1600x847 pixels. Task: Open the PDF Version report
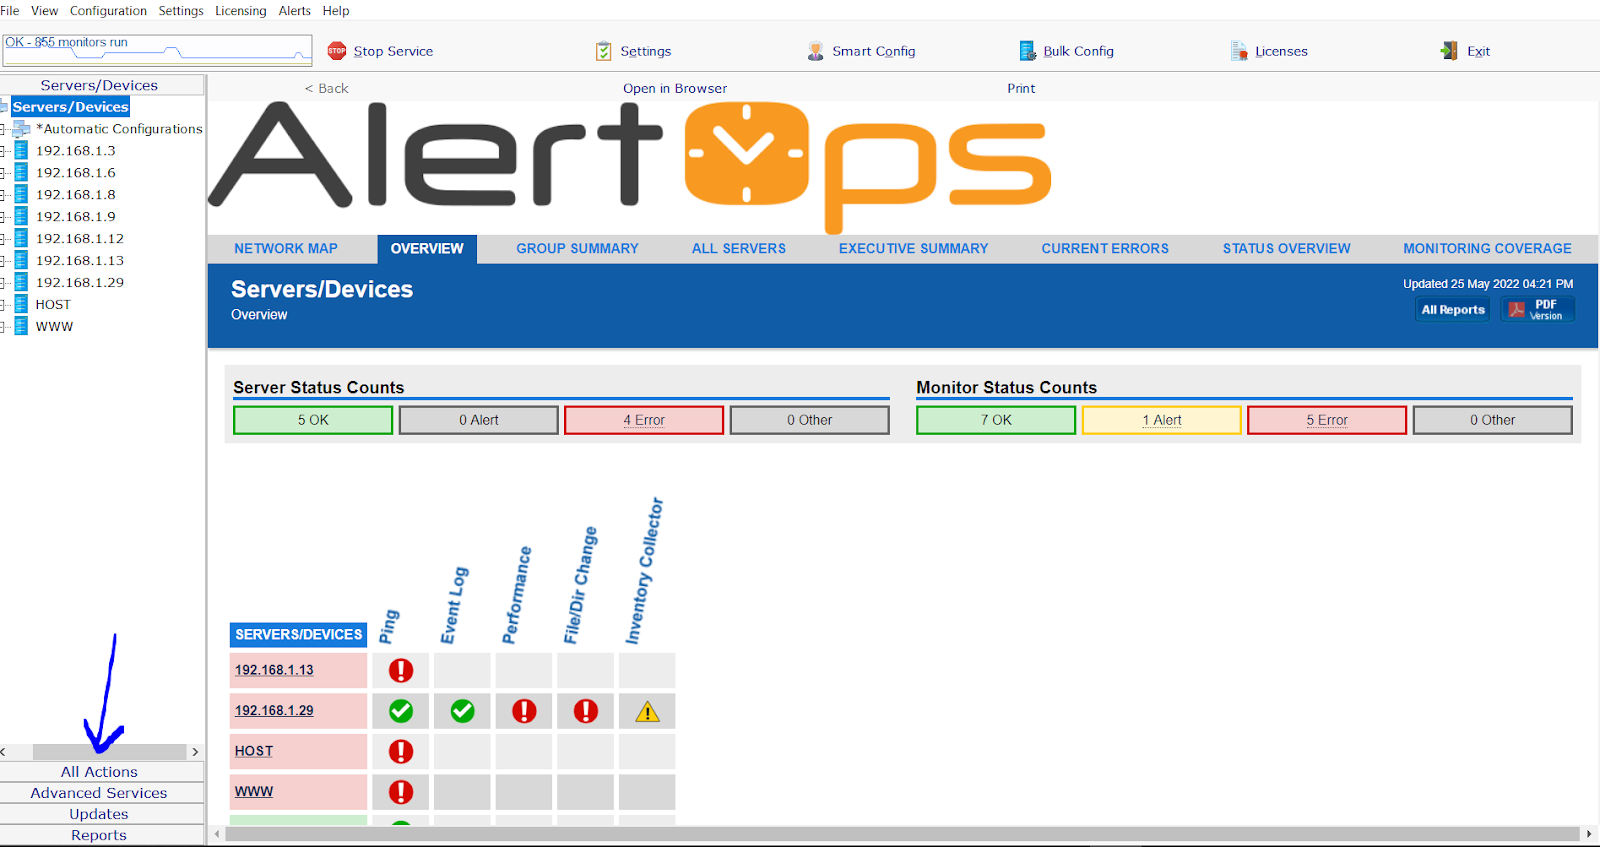pos(1537,310)
